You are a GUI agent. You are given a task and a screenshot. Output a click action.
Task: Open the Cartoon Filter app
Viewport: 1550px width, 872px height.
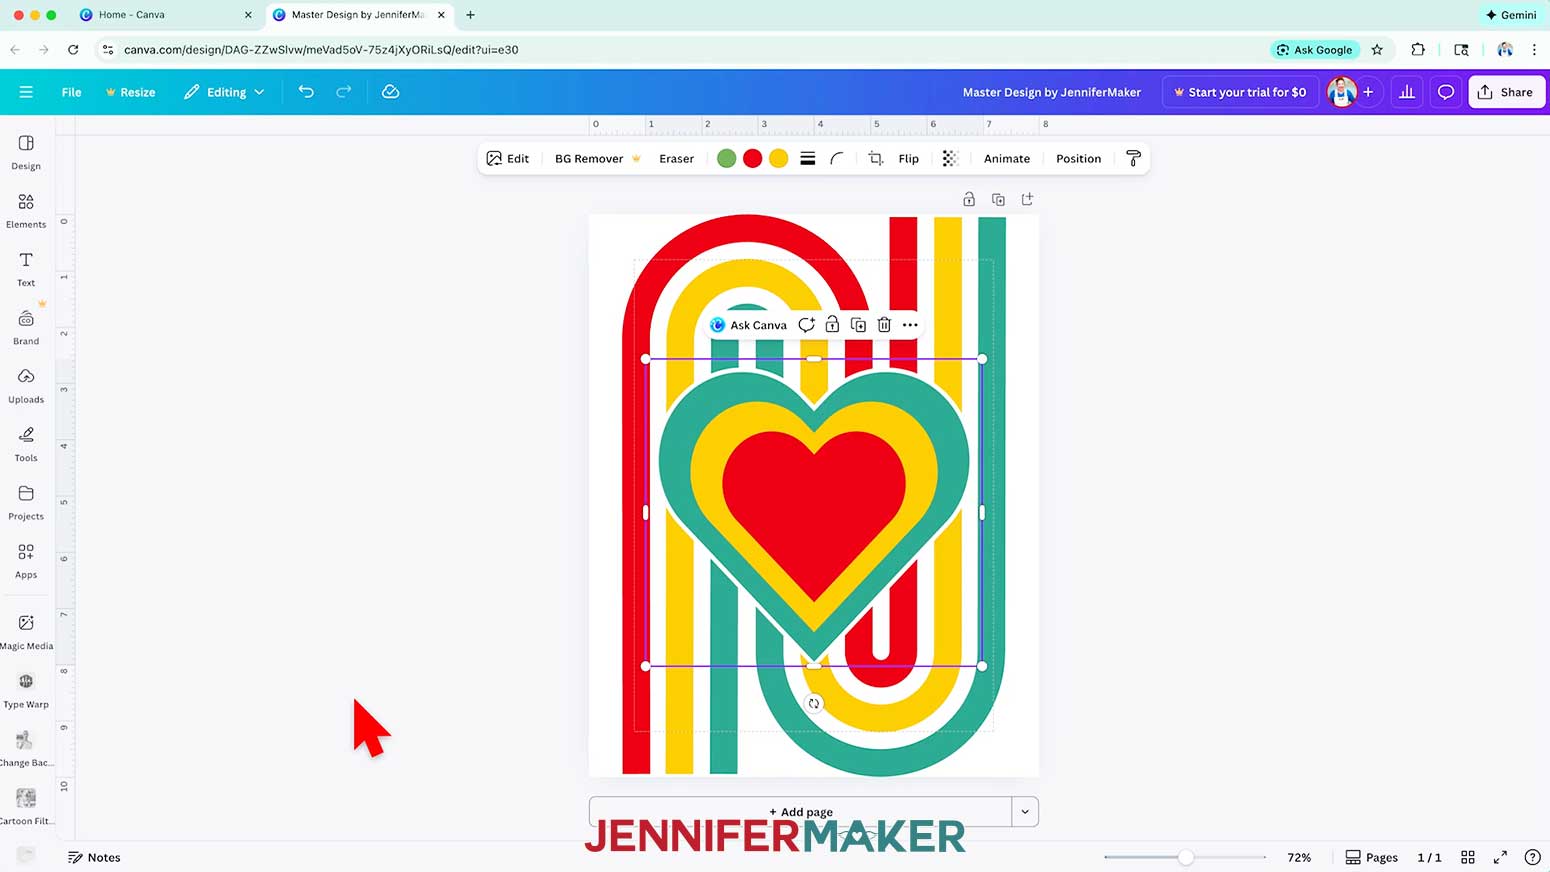tap(26, 807)
